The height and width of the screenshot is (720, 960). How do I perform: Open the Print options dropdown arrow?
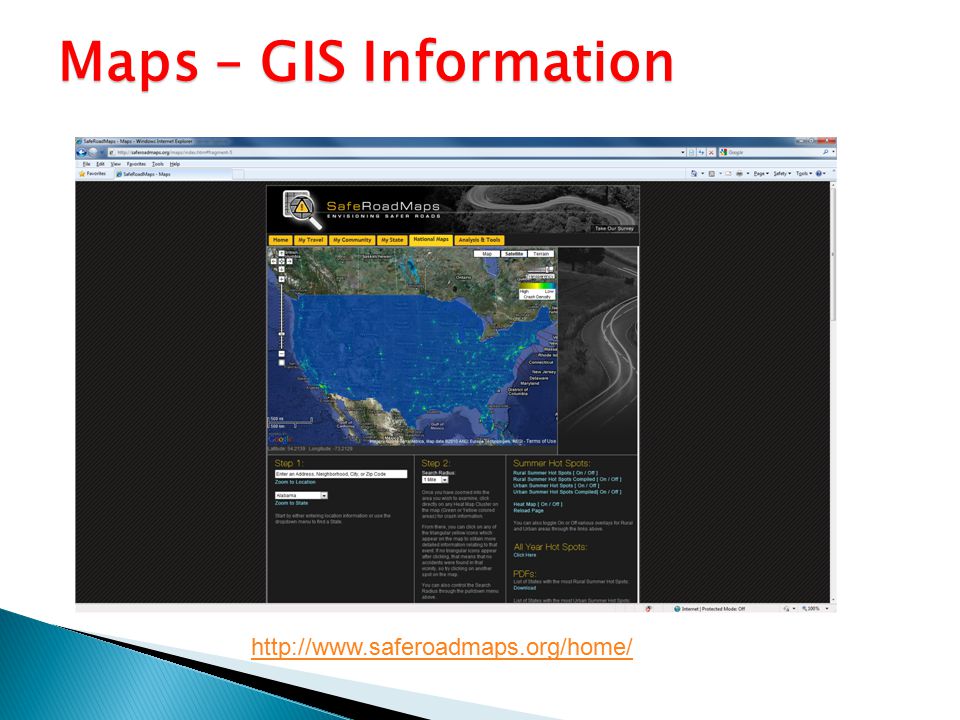tap(748, 174)
